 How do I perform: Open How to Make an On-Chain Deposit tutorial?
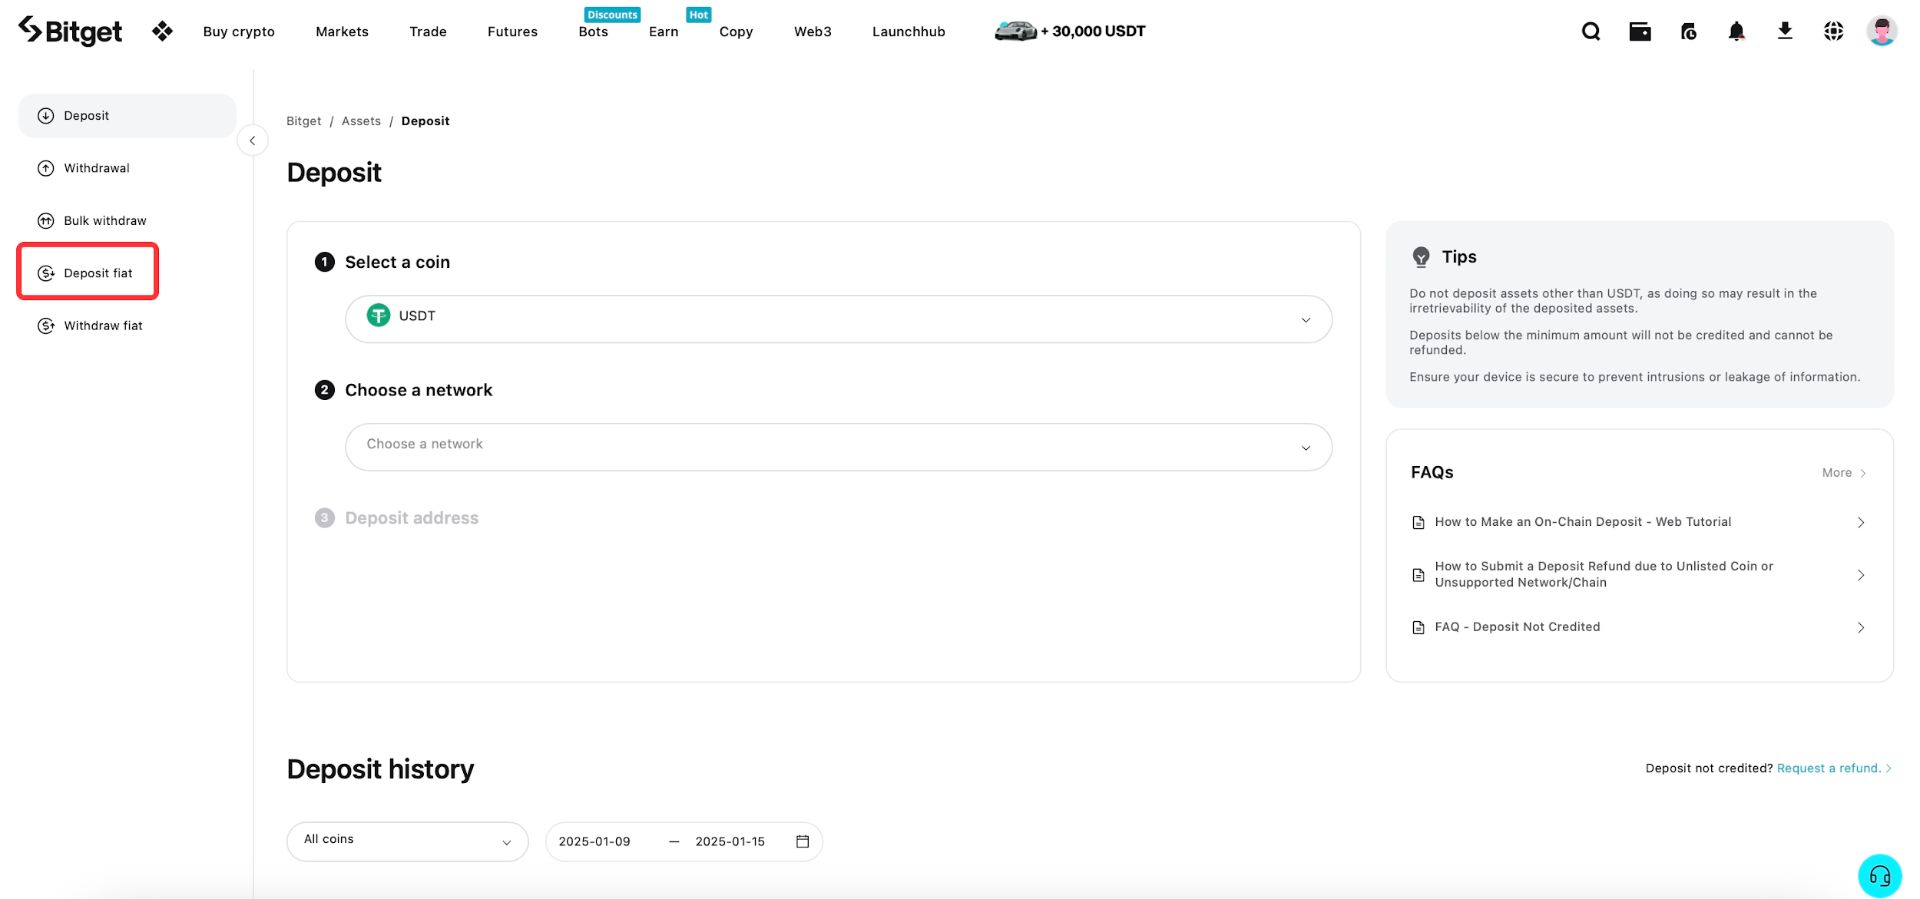coord(1639,522)
